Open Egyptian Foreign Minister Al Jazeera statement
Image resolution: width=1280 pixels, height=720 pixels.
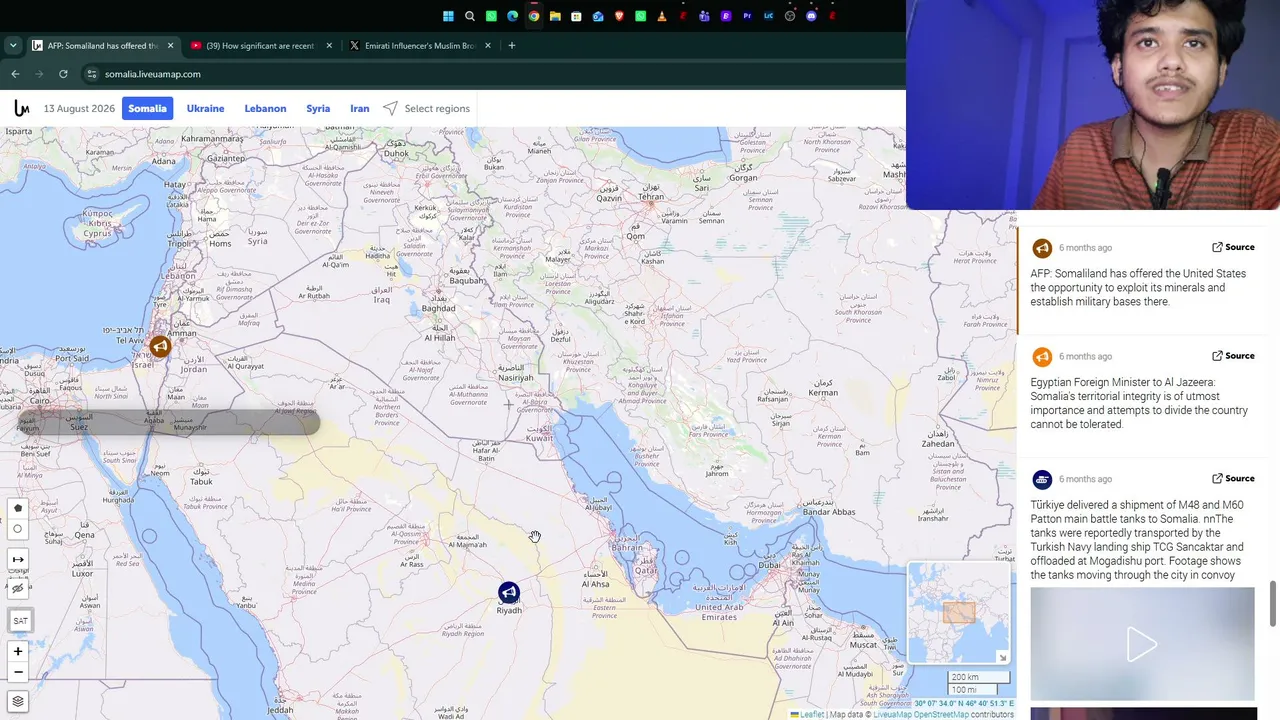(x=1139, y=403)
